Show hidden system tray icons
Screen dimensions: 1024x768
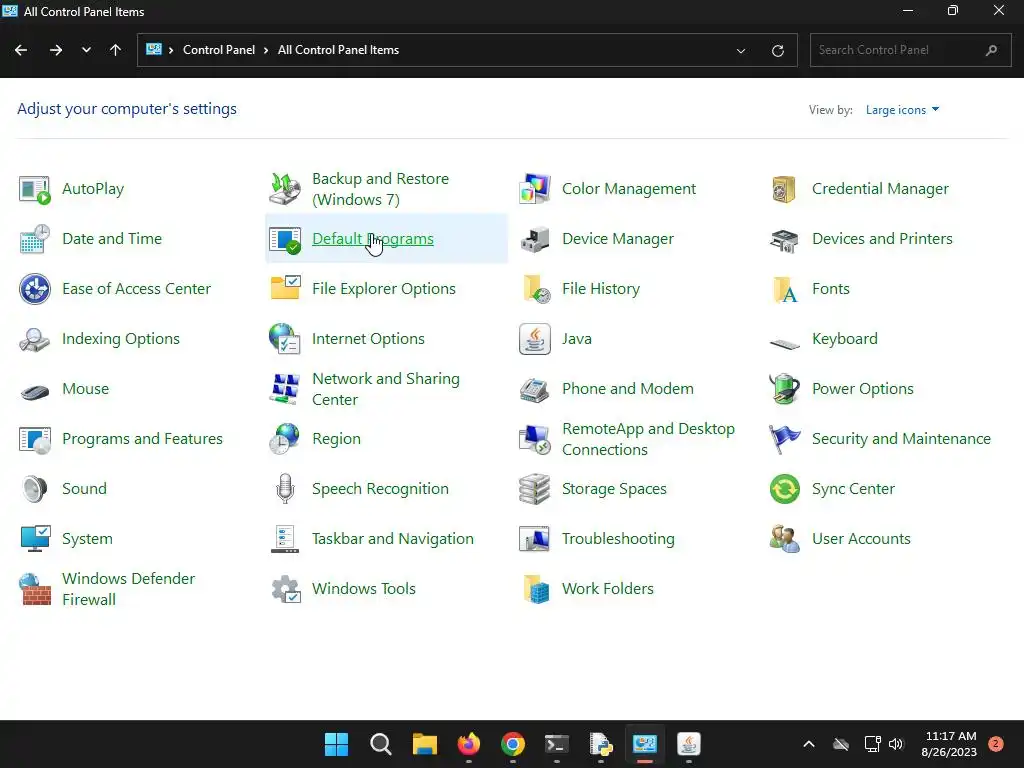tap(808, 744)
